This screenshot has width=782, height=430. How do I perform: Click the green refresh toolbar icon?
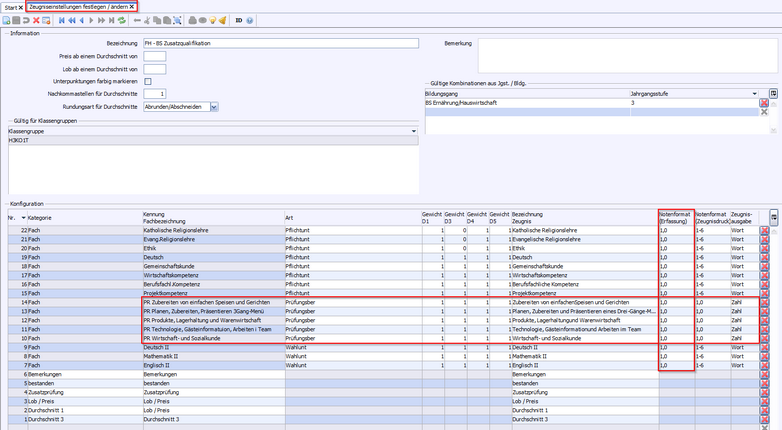click(122, 19)
